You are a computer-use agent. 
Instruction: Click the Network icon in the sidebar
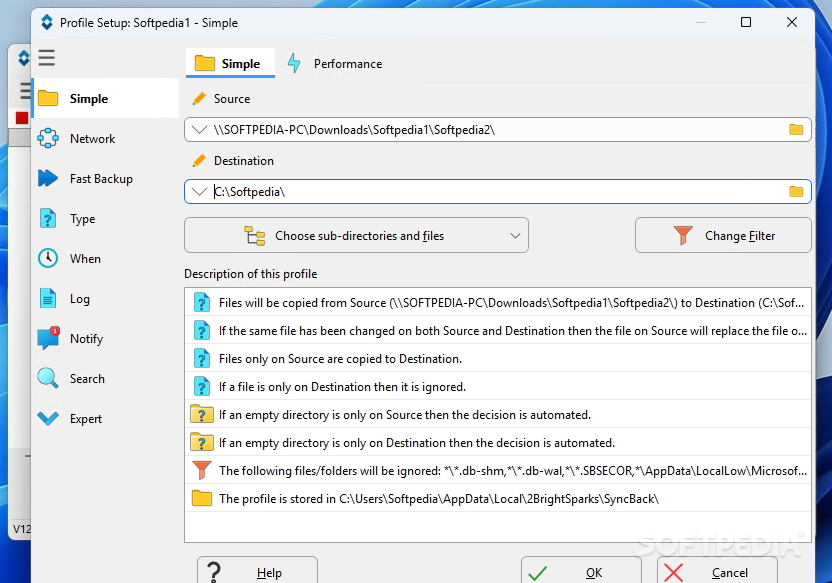tap(48, 138)
